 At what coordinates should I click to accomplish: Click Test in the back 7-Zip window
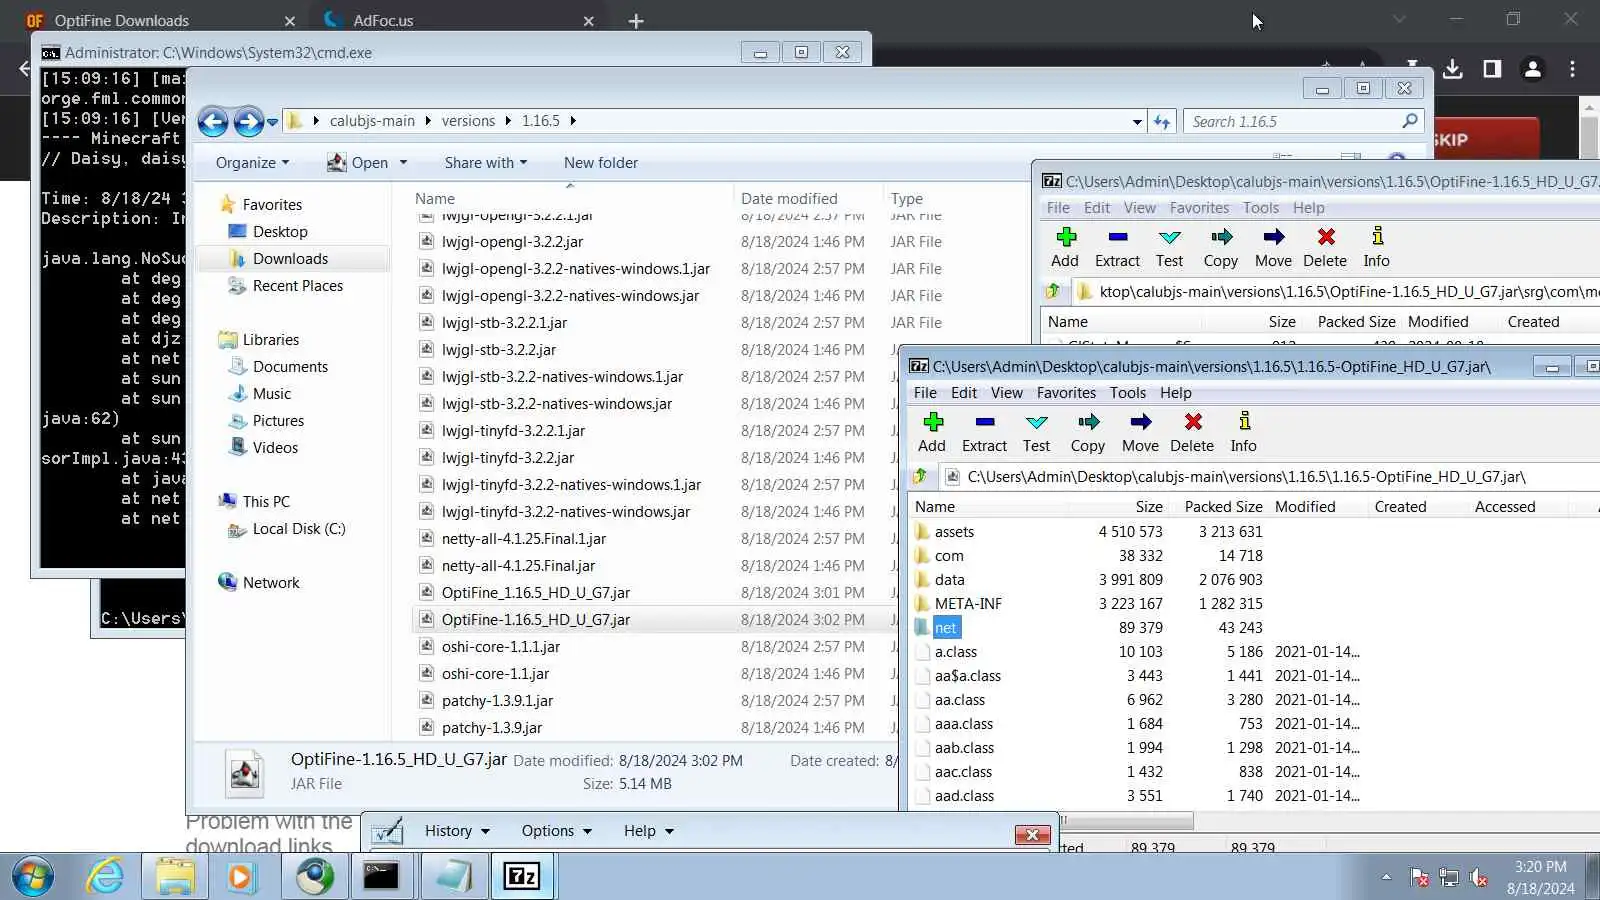(x=1169, y=247)
